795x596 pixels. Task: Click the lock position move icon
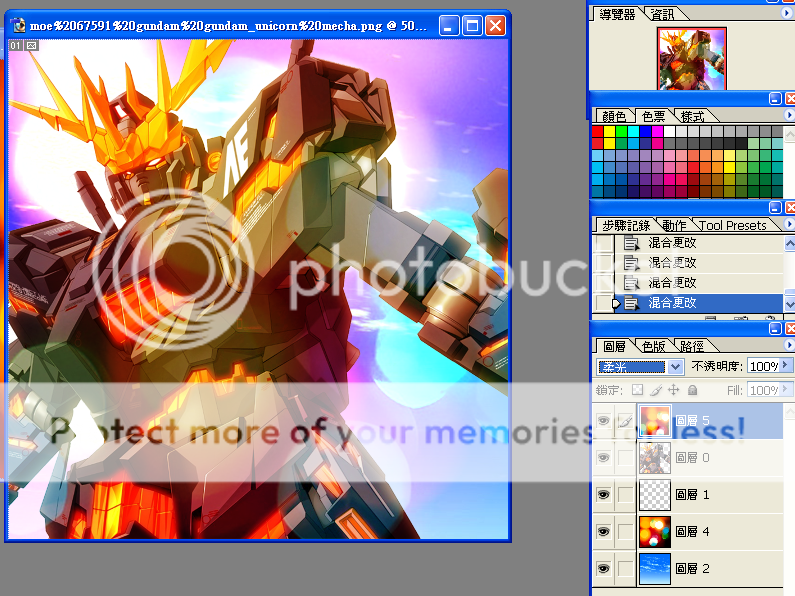coord(674,390)
